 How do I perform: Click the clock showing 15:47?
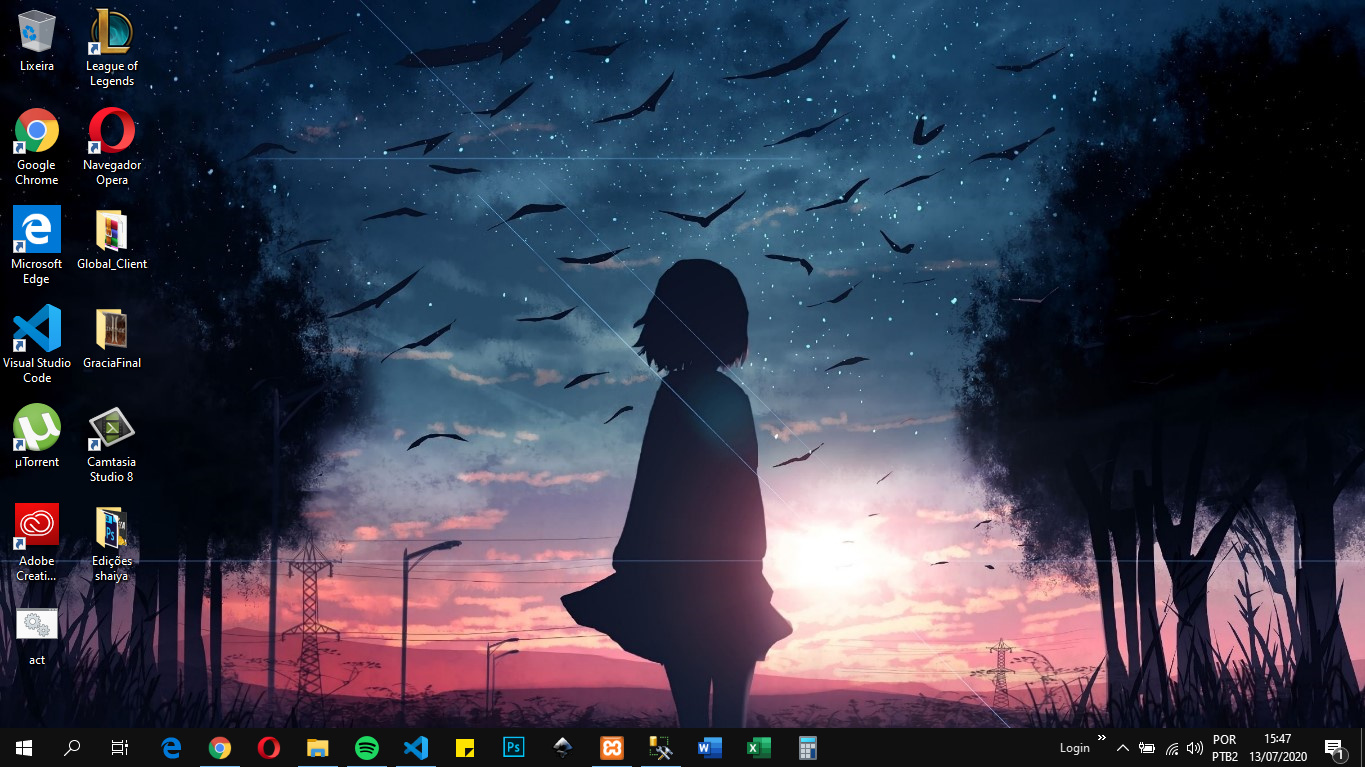[1278, 748]
